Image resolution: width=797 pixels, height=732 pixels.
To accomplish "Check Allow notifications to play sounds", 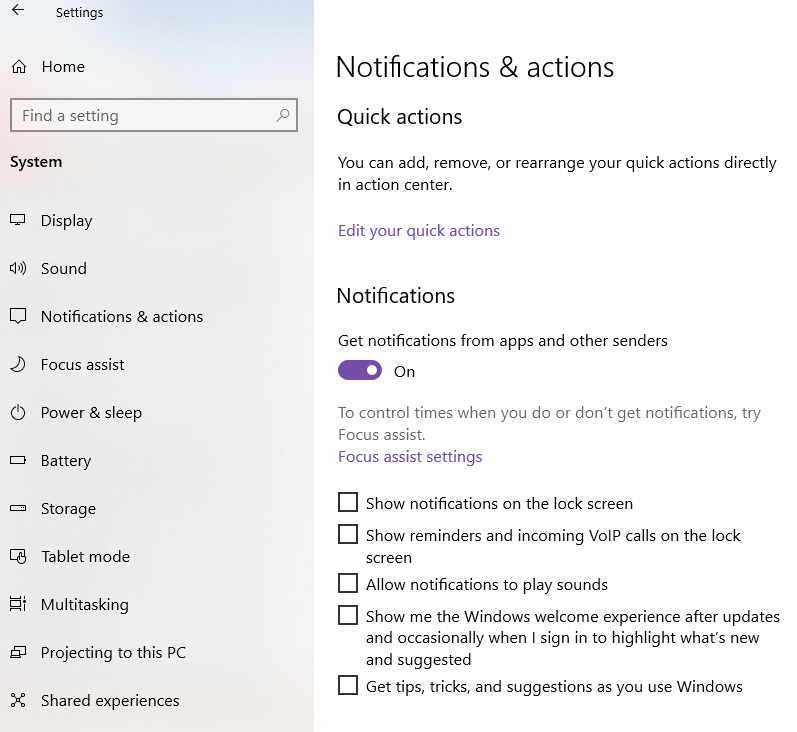I will point(348,583).
